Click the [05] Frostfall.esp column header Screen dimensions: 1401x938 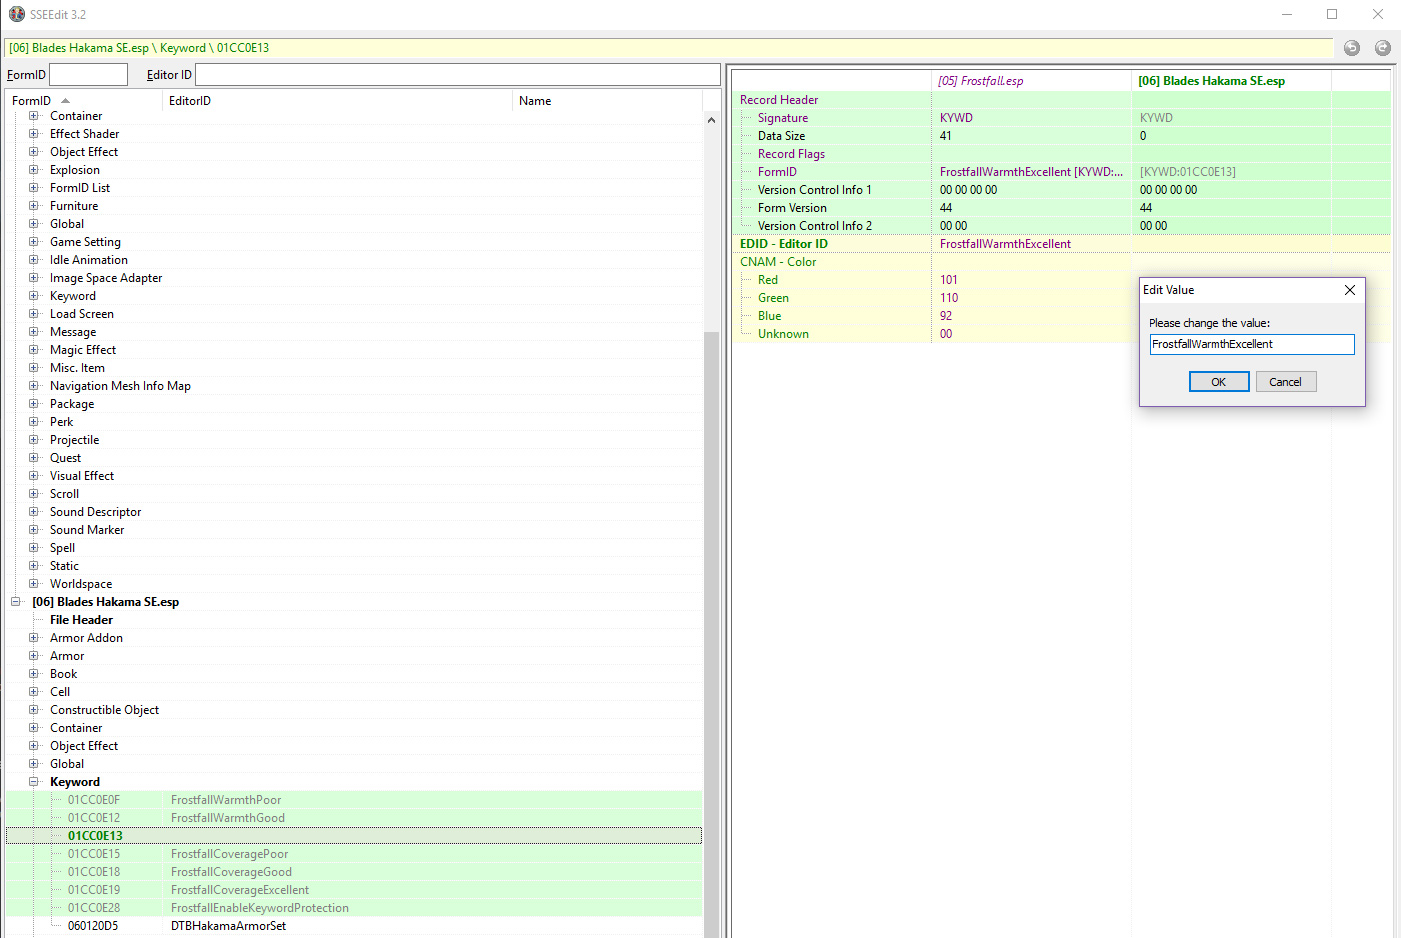1031,81
